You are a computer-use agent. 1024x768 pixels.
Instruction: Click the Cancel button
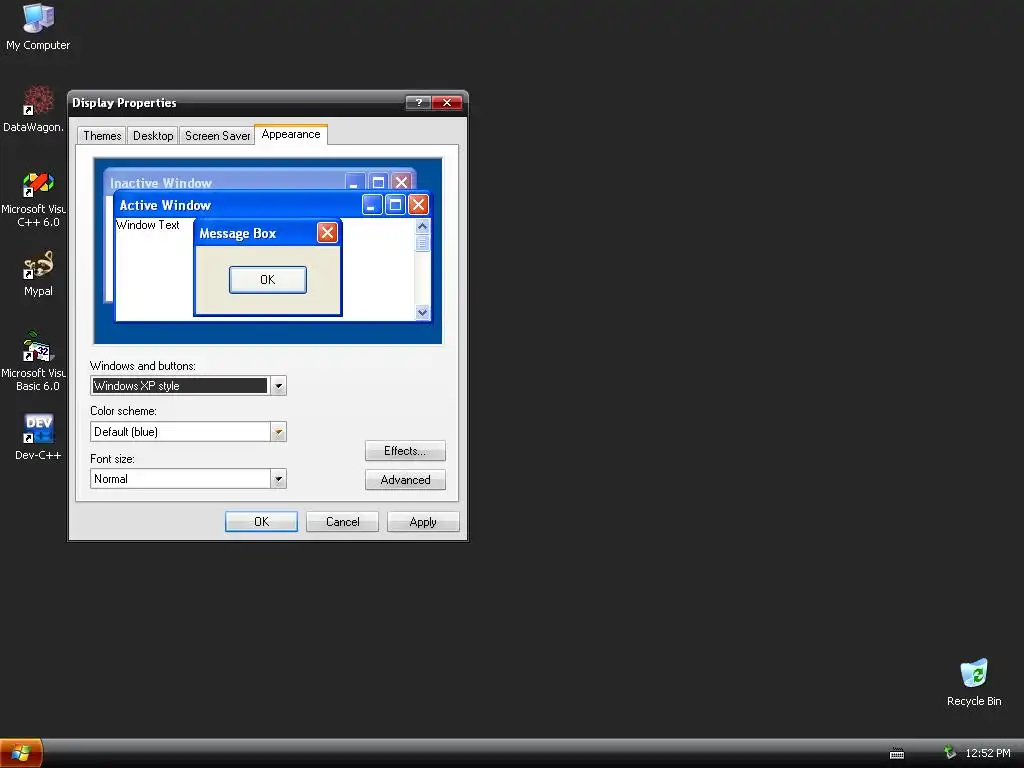pyautogui.click(x=342, y=522)
